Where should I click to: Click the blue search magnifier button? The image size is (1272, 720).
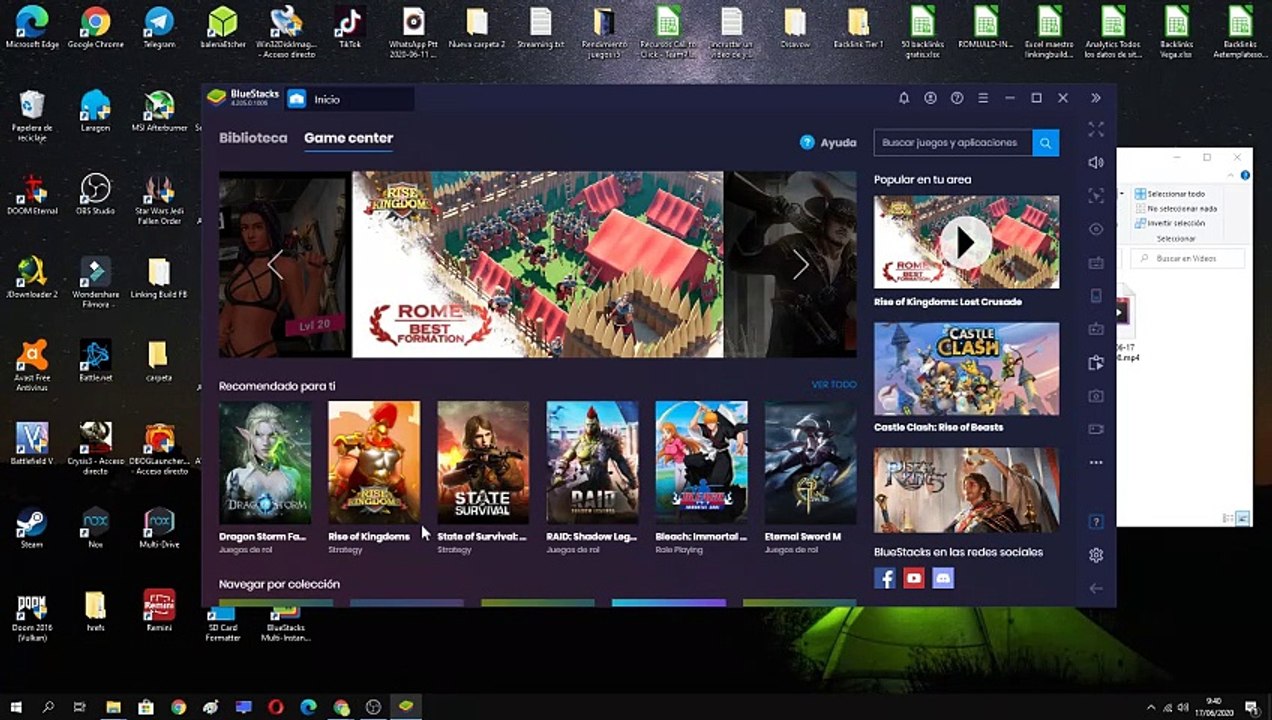tap(1046, 142)
